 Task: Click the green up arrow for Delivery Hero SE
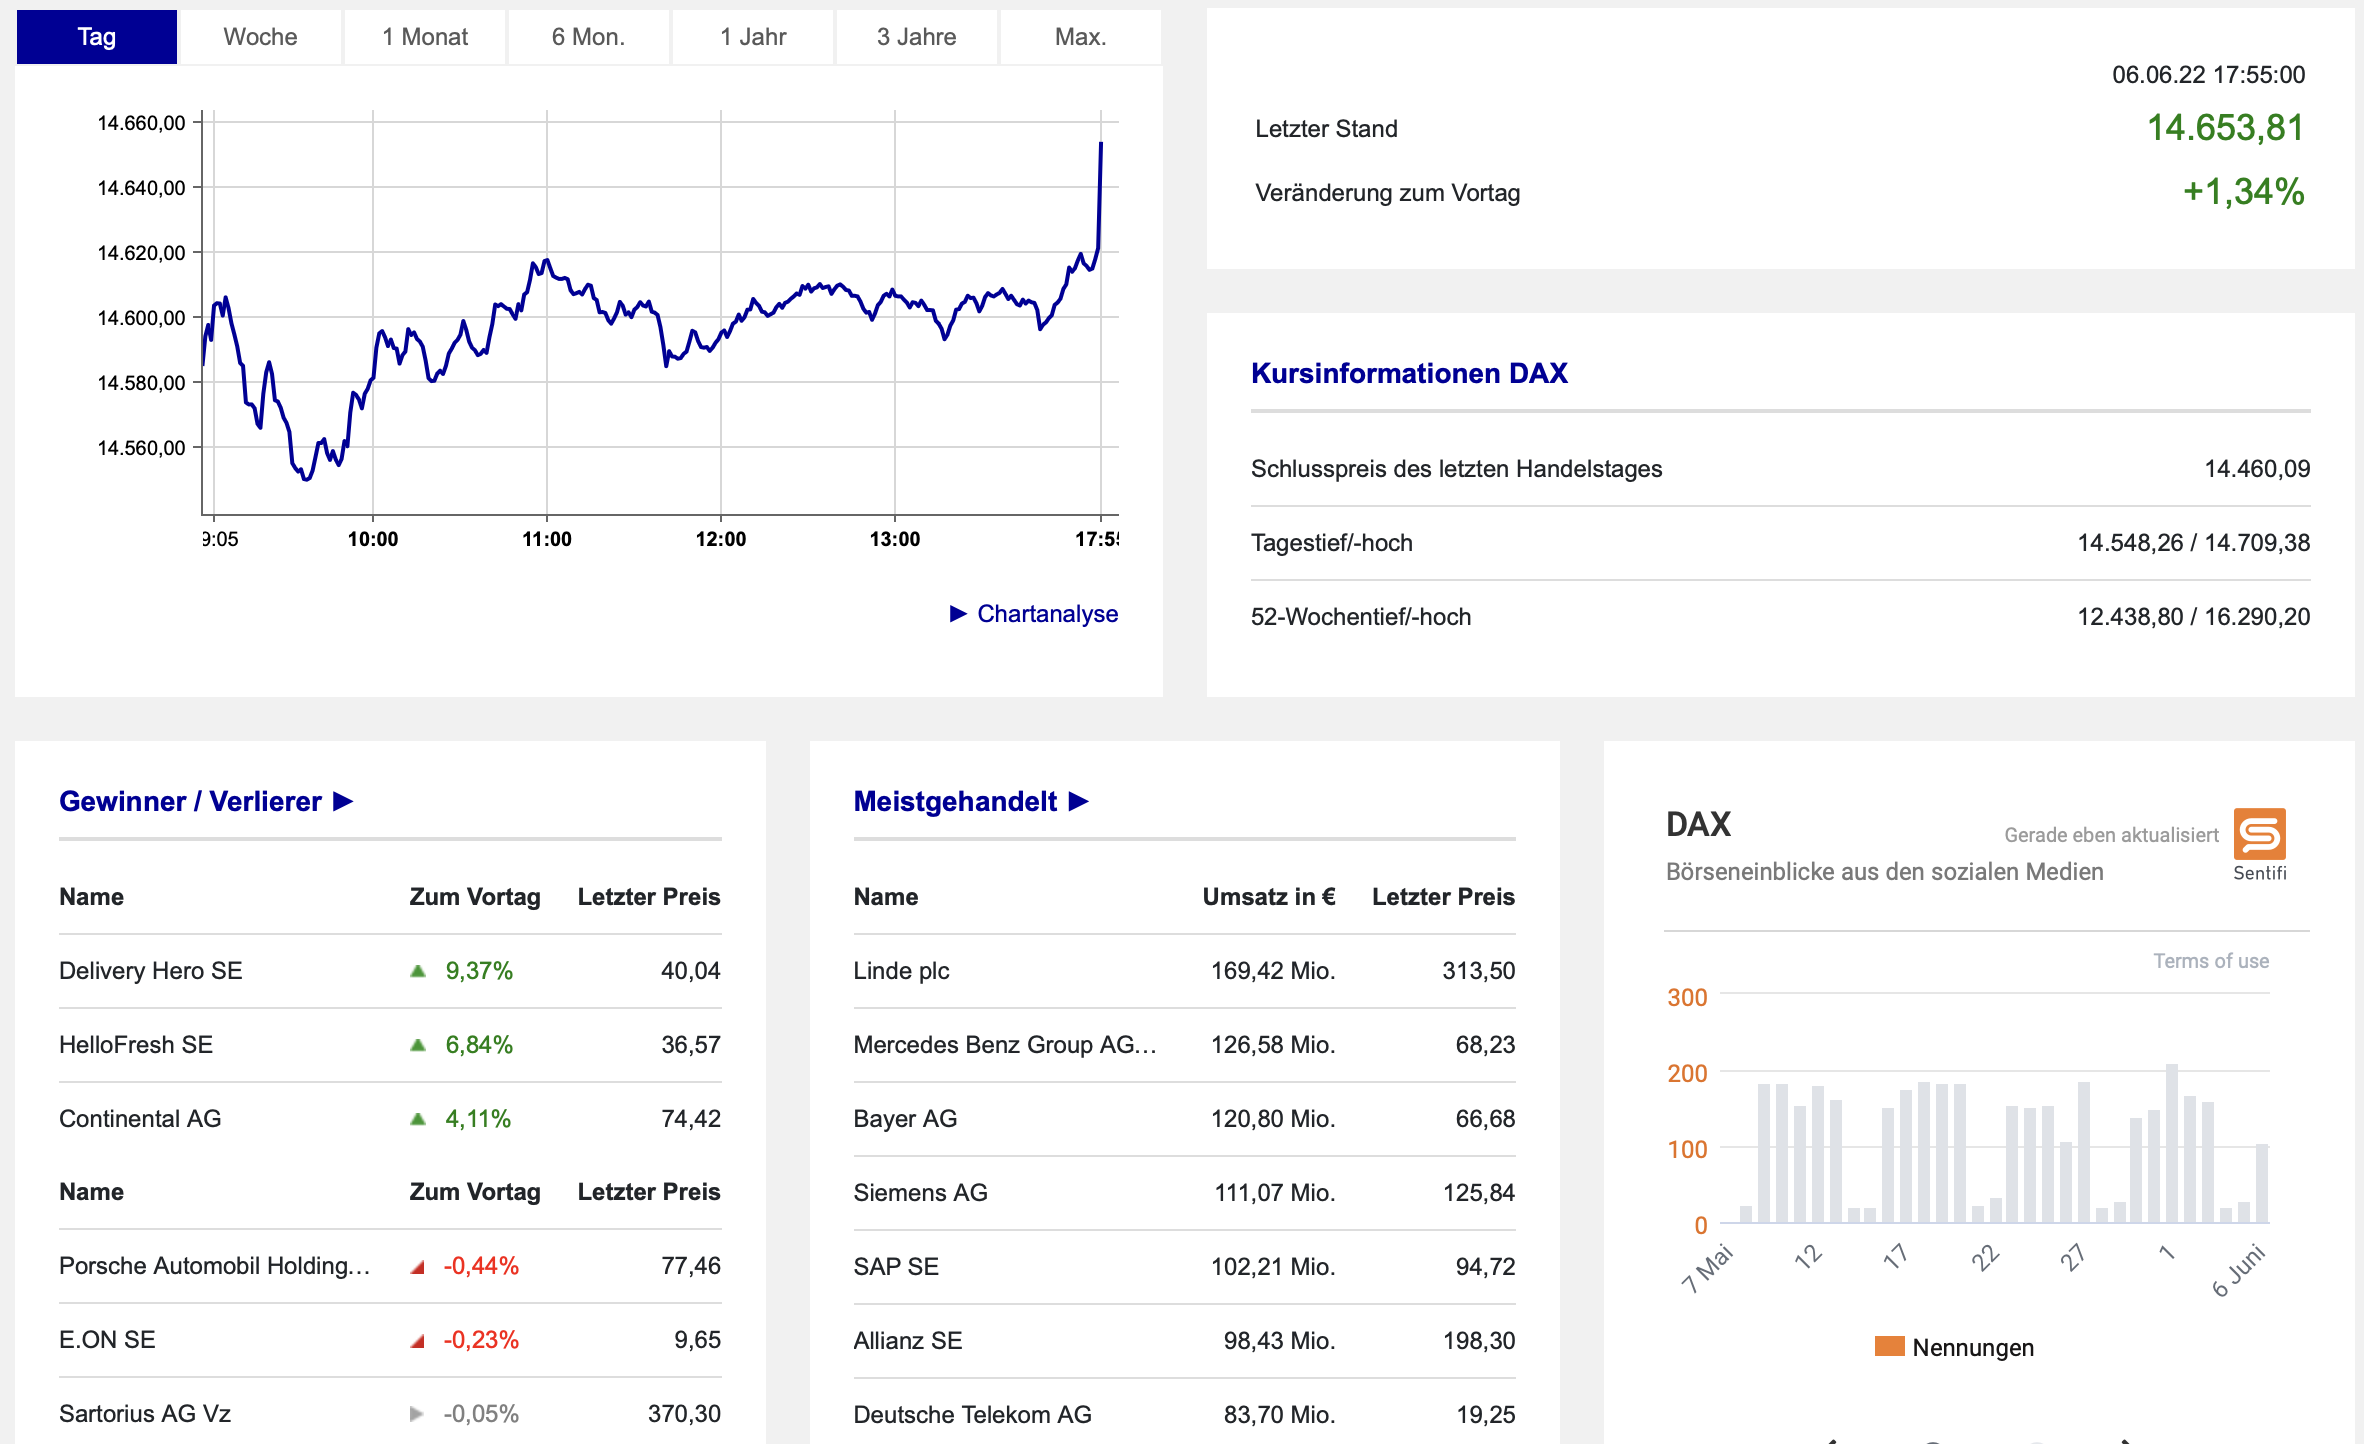418,971
